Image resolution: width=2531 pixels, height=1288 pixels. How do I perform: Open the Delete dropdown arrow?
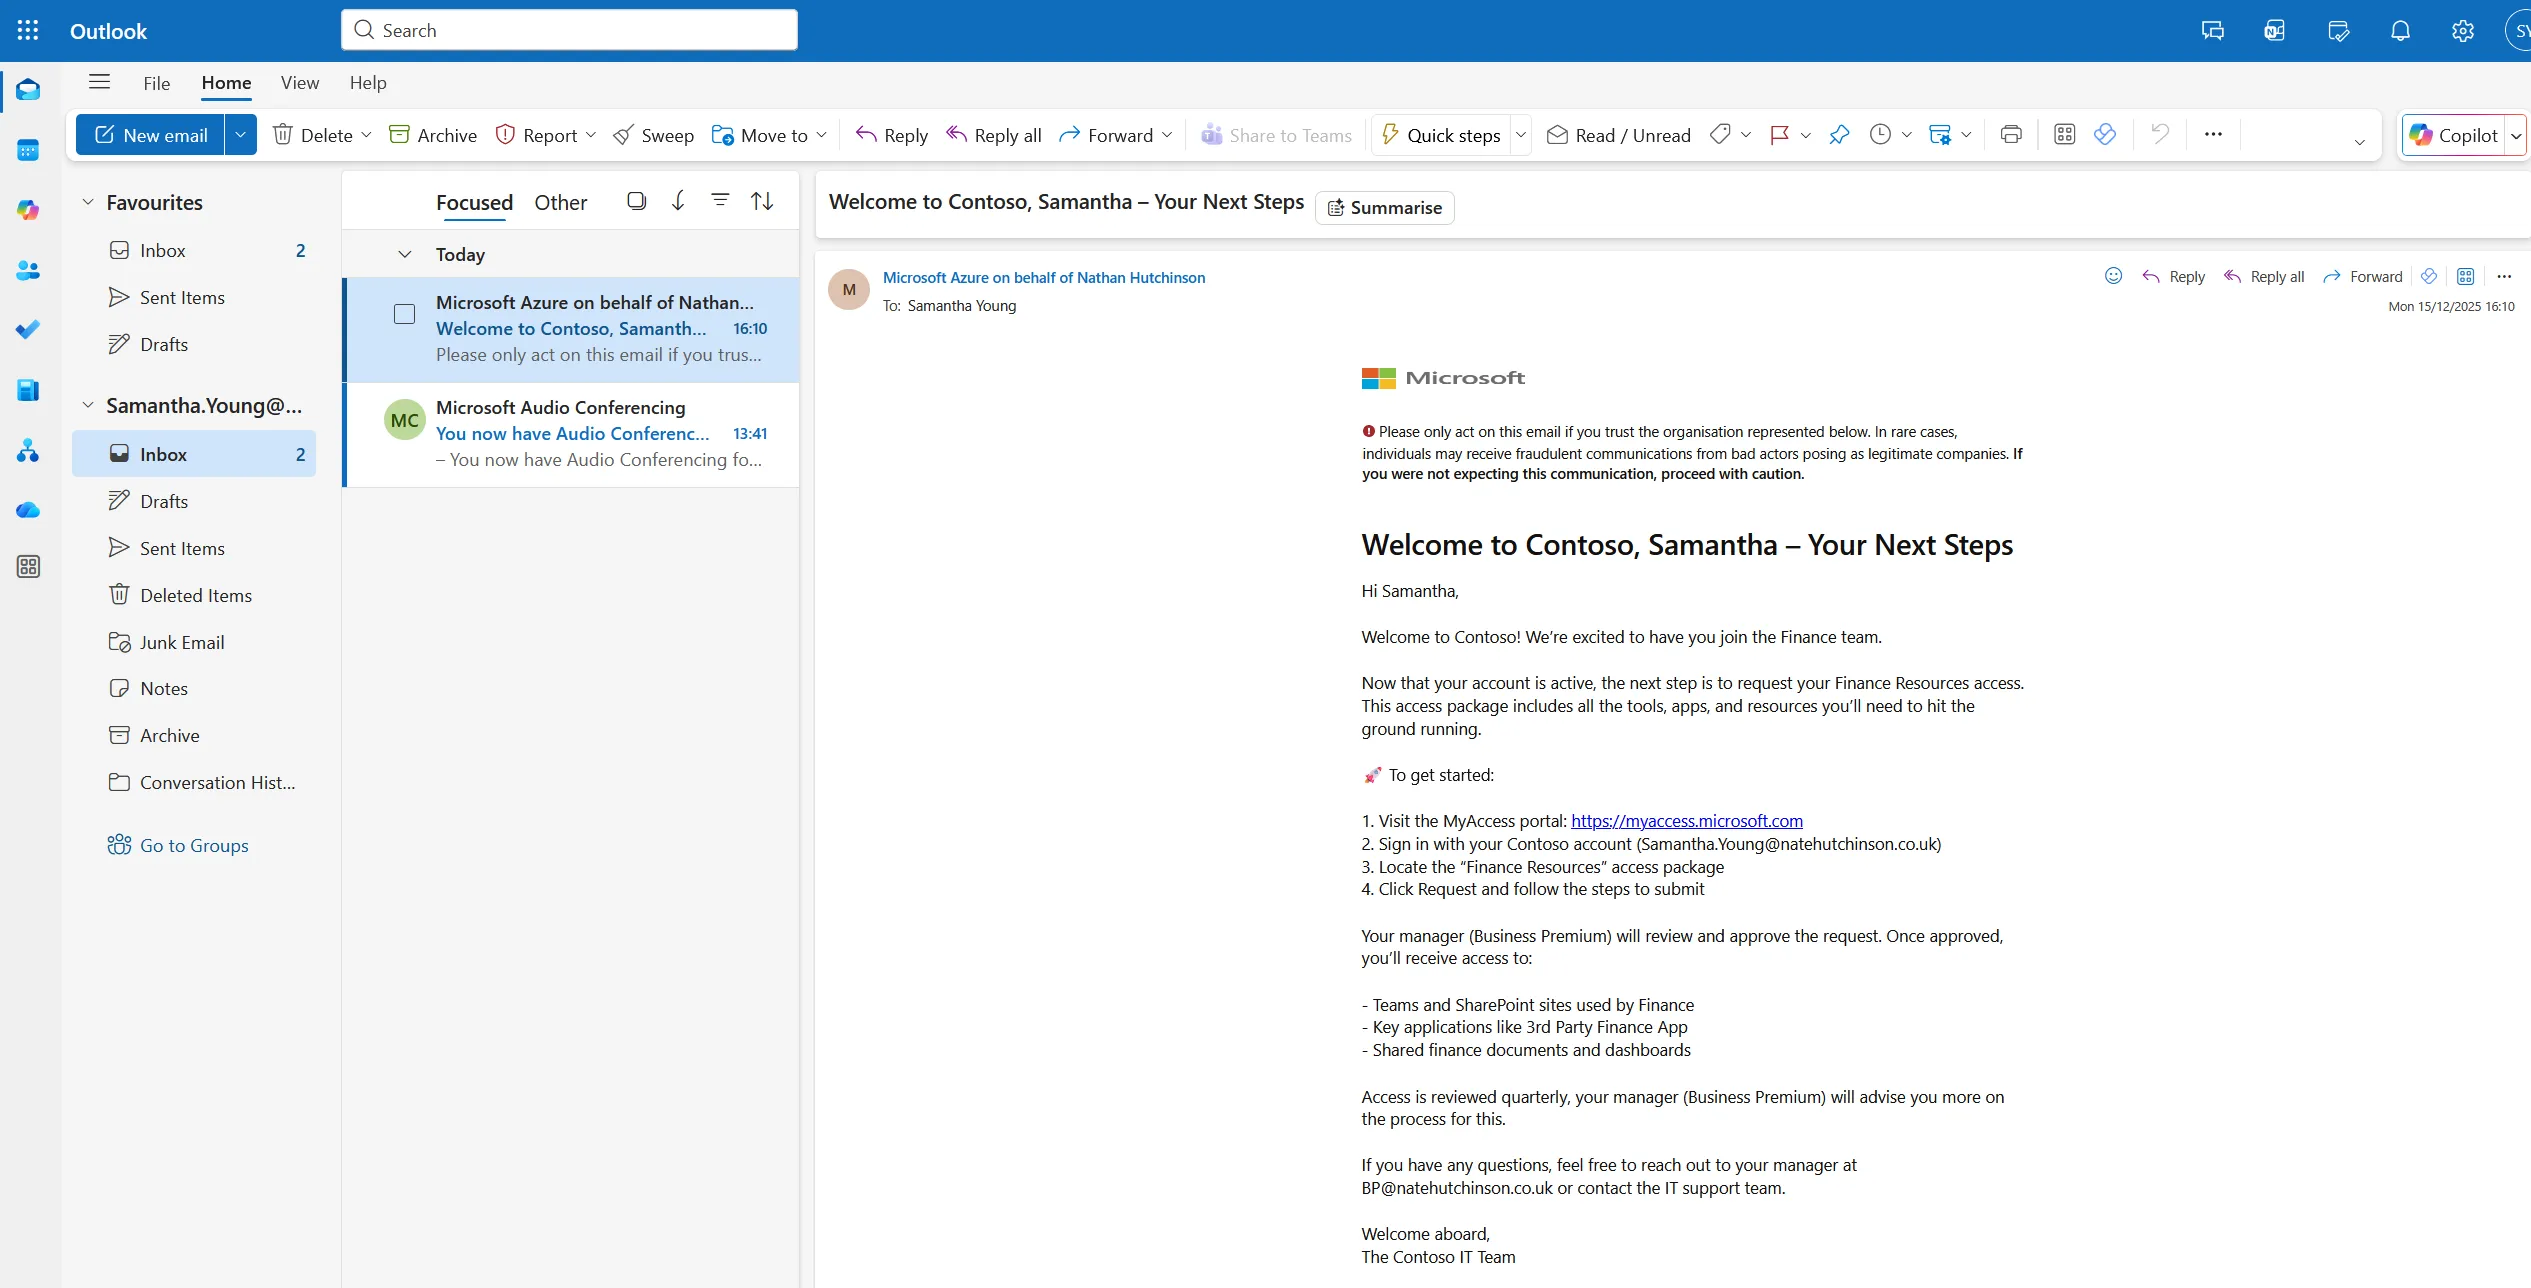click(366, 134)
